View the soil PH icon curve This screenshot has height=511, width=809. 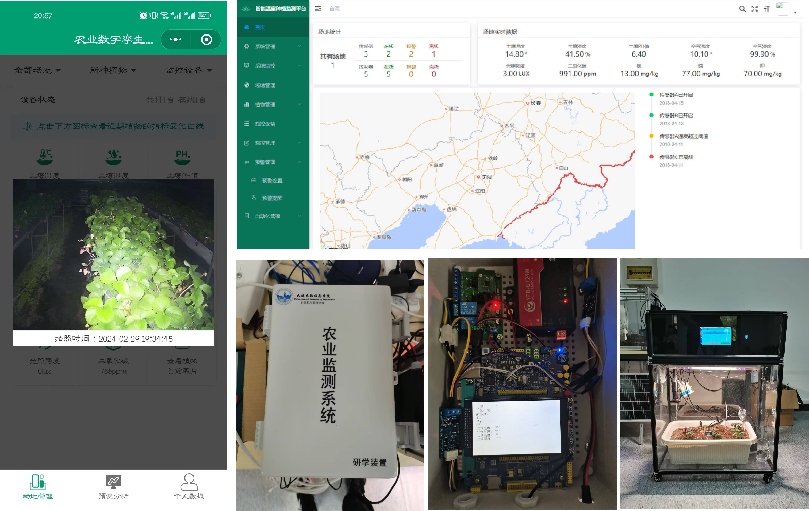(182, 156)
